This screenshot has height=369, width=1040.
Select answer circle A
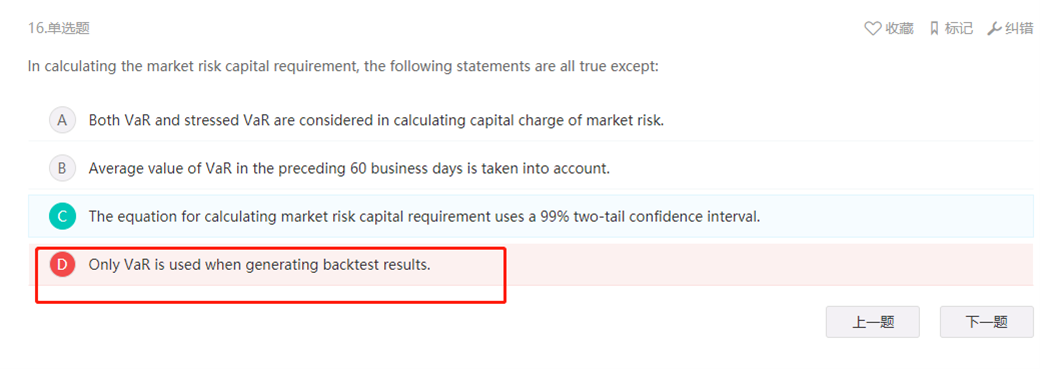62,120
